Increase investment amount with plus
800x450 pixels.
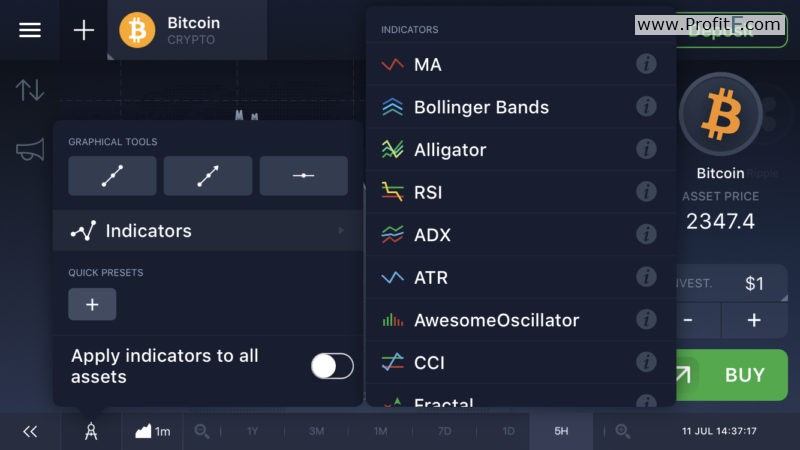click(x=754, y=320)
